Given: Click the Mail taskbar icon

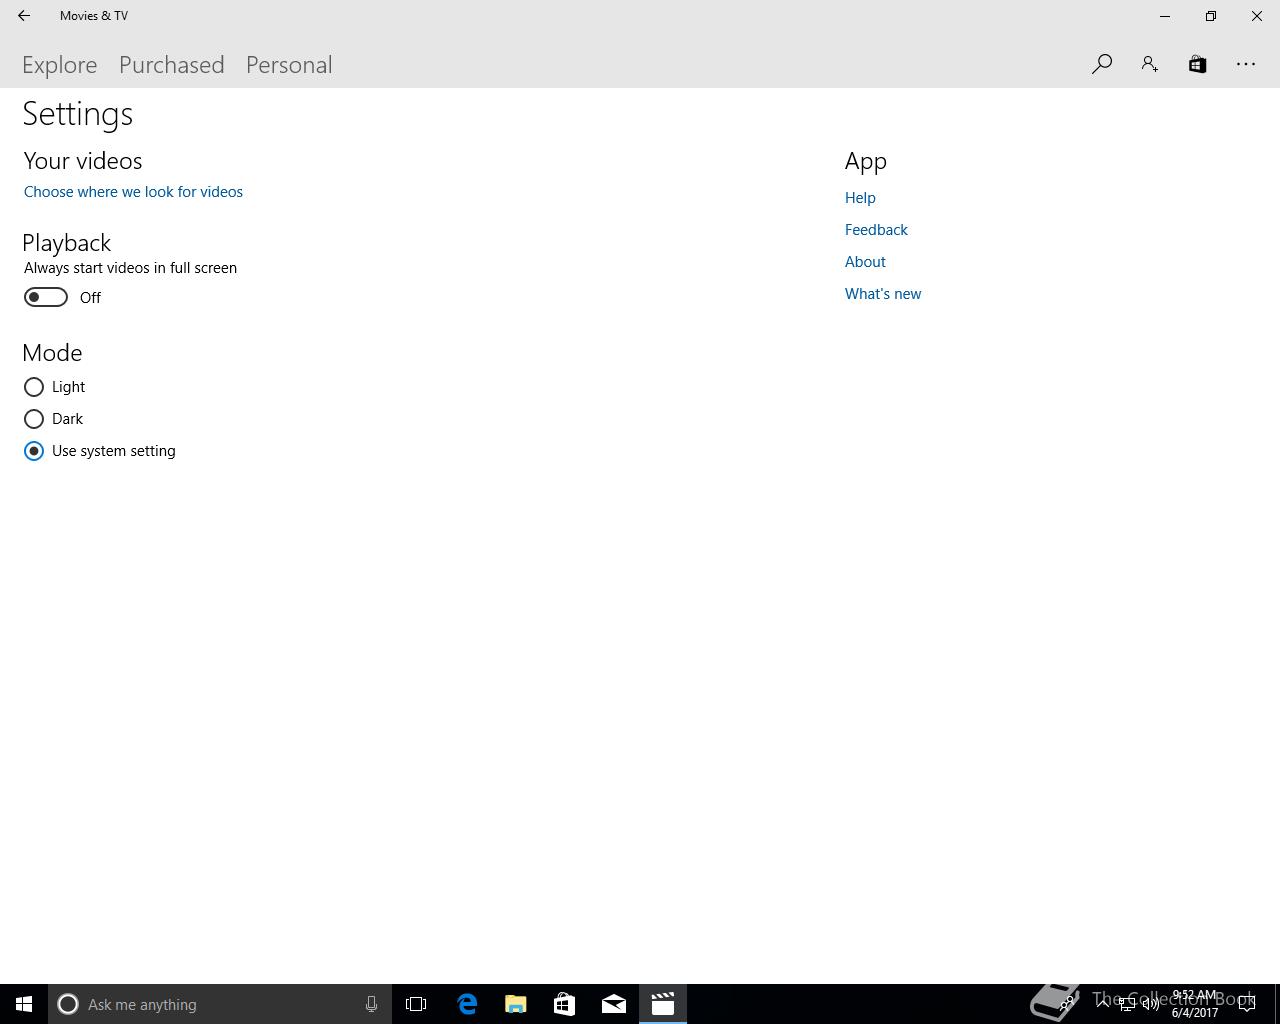Looking at the screenshot, I should (614, 1004).
